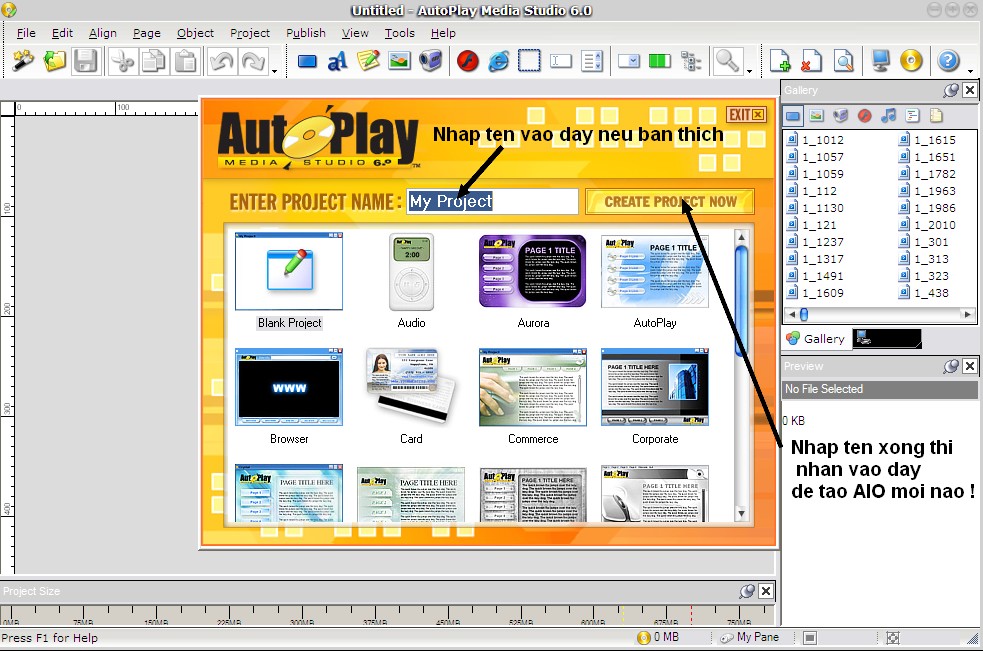Viewport: 983px width, 651px height.
Task: Show Gallery buttons category icon
Action: [x=792, y=115]
